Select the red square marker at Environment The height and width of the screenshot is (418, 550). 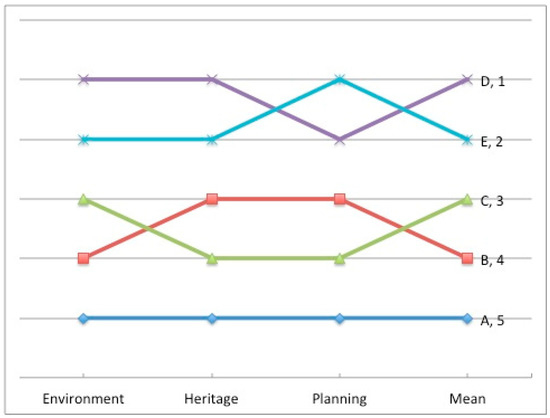[83, 258]
